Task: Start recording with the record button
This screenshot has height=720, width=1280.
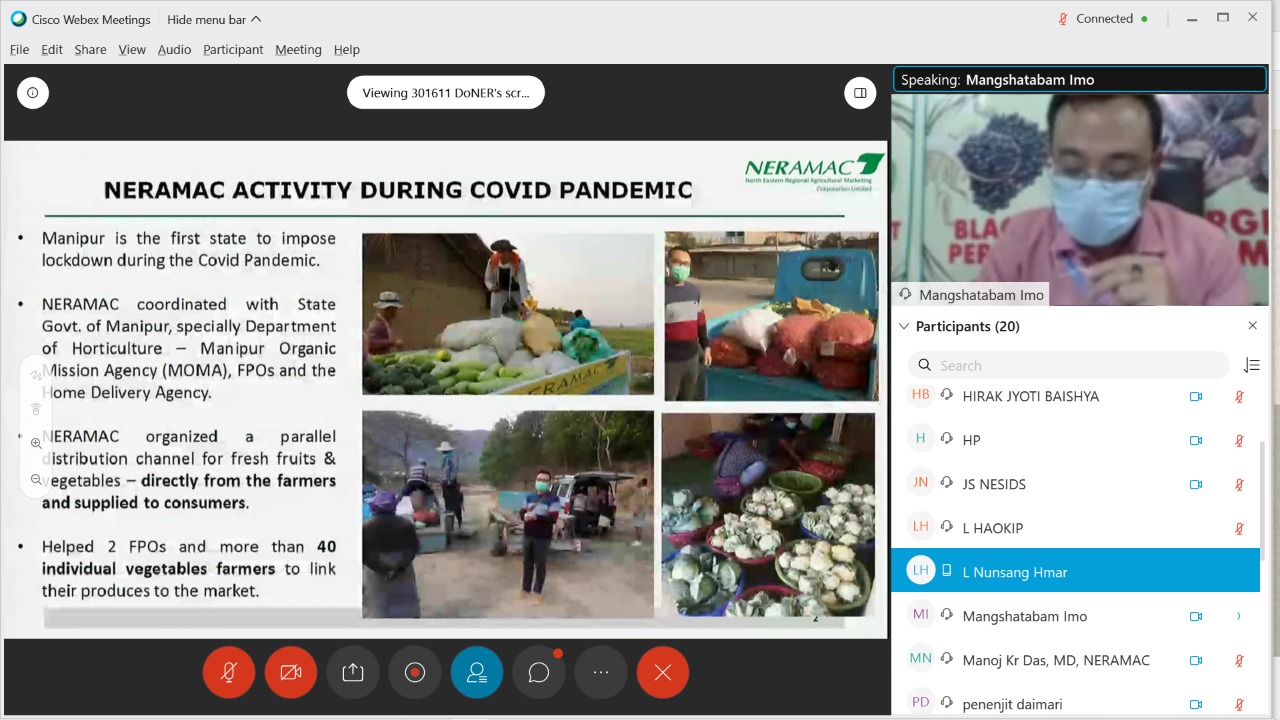Action: point(414,672)
